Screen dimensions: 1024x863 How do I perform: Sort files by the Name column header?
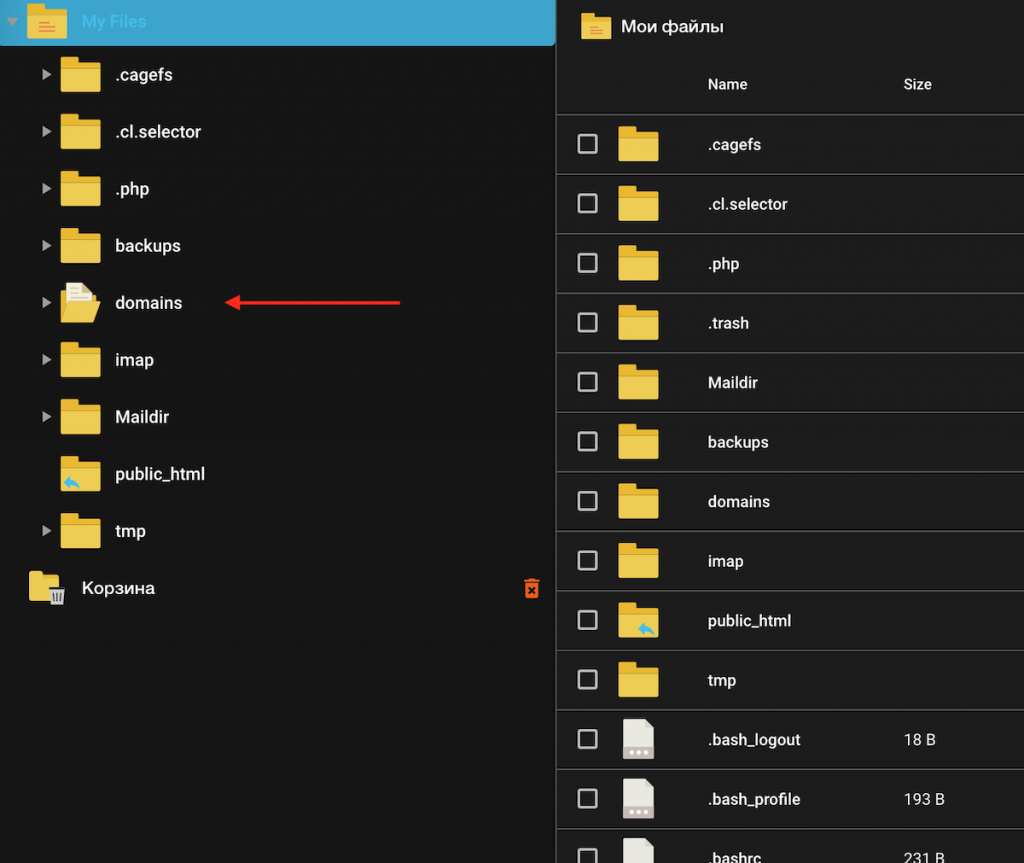(727, 85)
